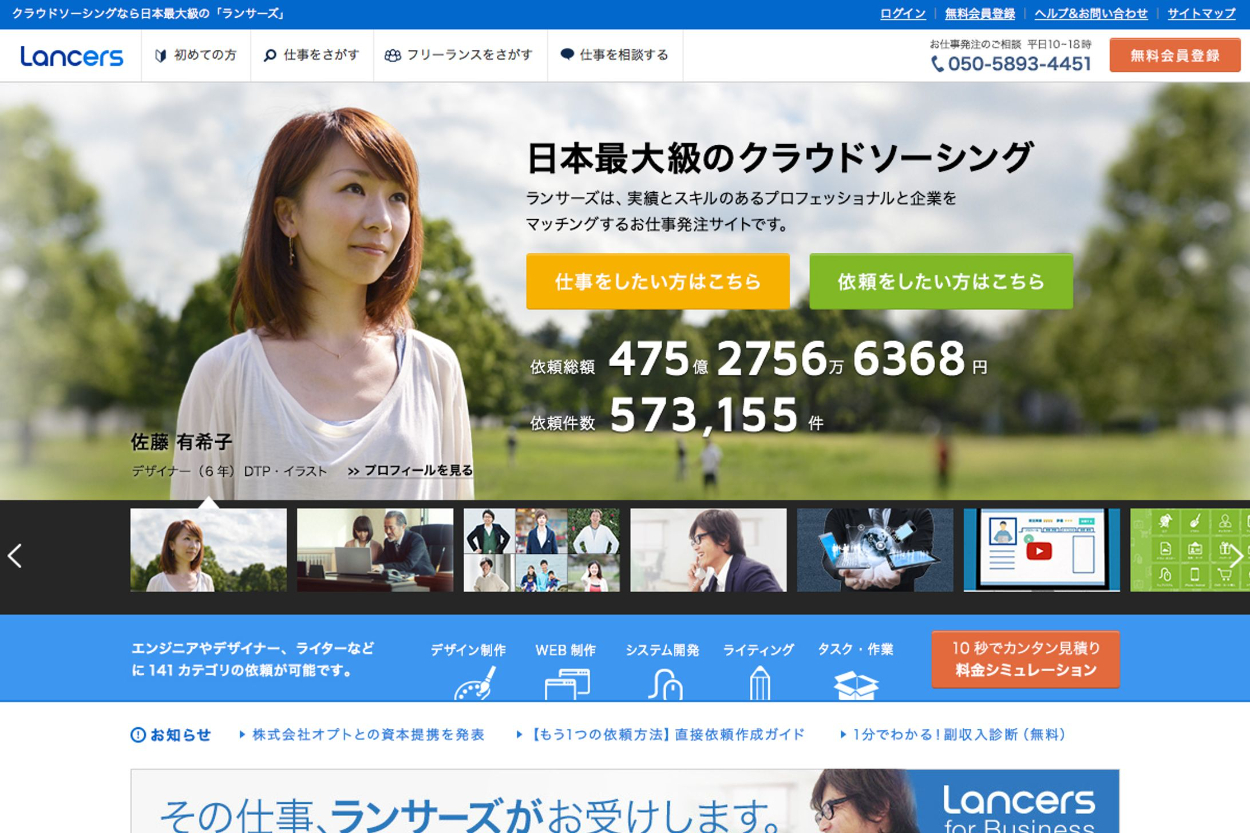The image size is (1250, 833).
Task: Click the headline 日本最大級のクラウドソーシング
Action: (x=779, y=158)
